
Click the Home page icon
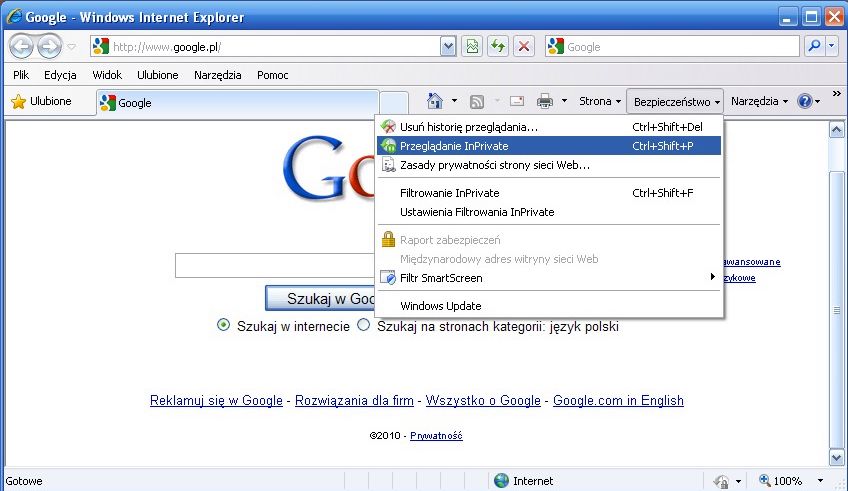point(435,101)
